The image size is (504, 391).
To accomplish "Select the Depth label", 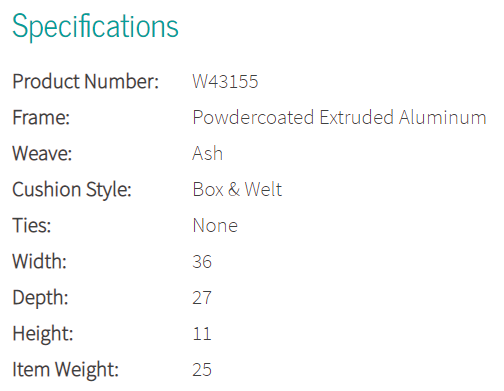I will 40,298.
